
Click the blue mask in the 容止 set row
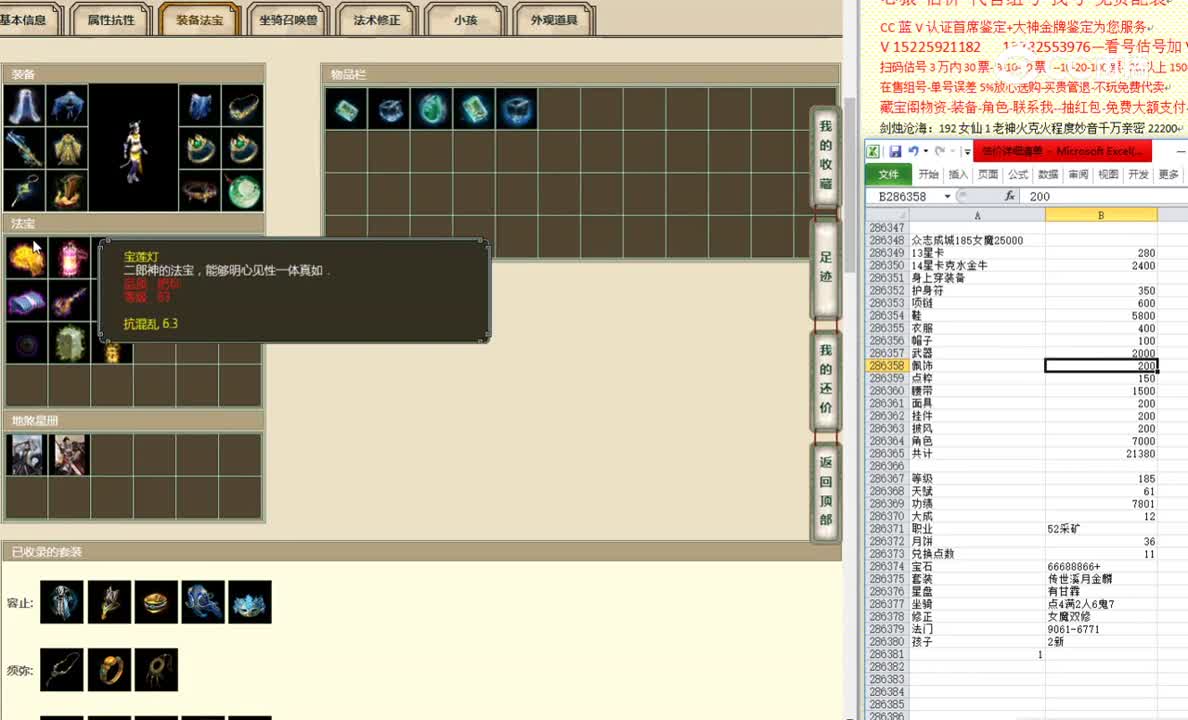pyautogui.click(x=250, y=603)
